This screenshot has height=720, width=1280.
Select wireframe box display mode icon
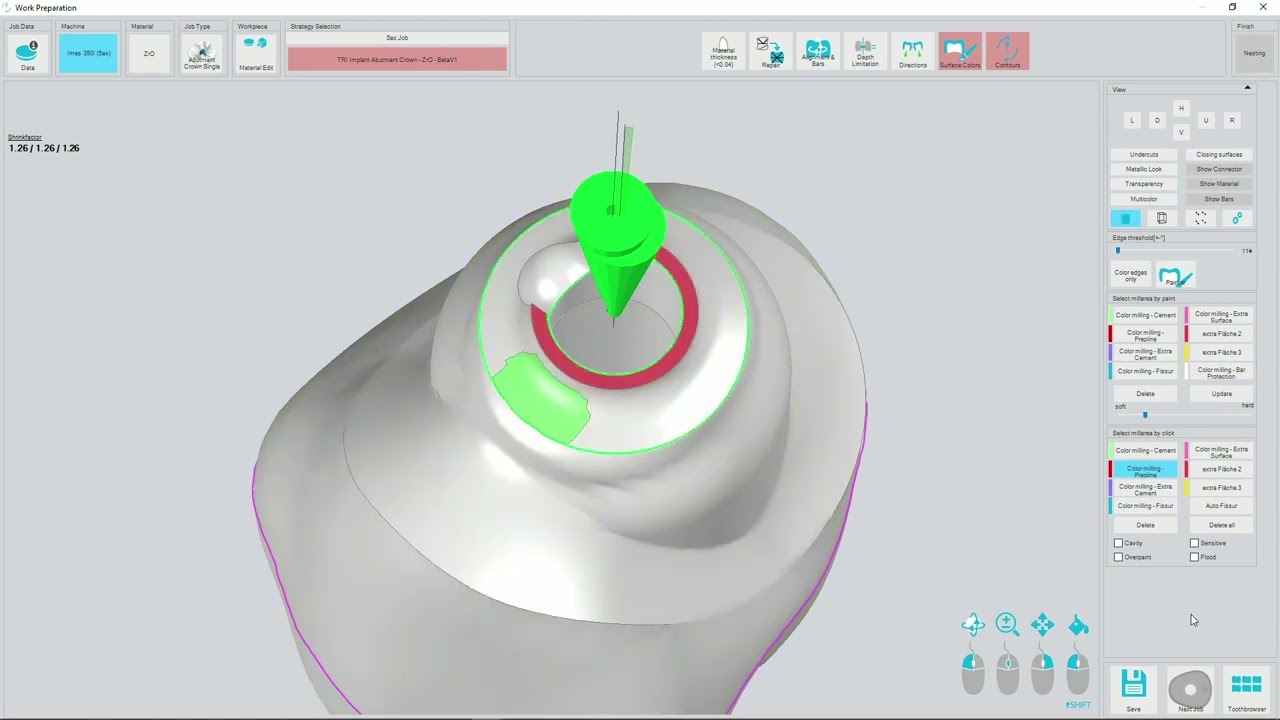tap(1162, 218)
